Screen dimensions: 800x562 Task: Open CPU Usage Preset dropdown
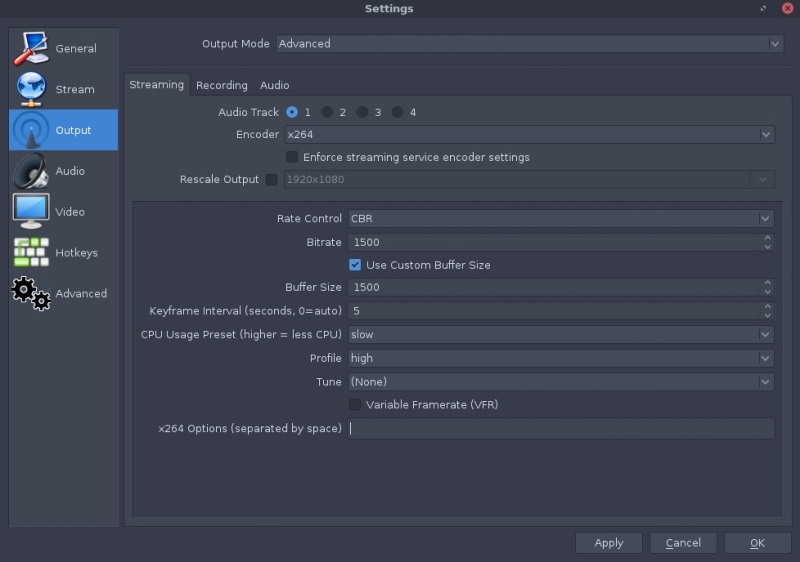[x=560, y=335]
